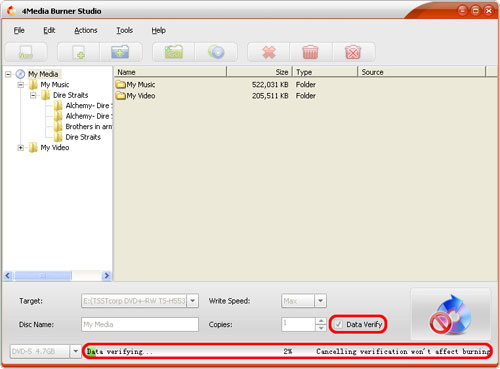Increase the Copies count with up arrow
This screenshot has height=369, width=500.
point(321,321)
